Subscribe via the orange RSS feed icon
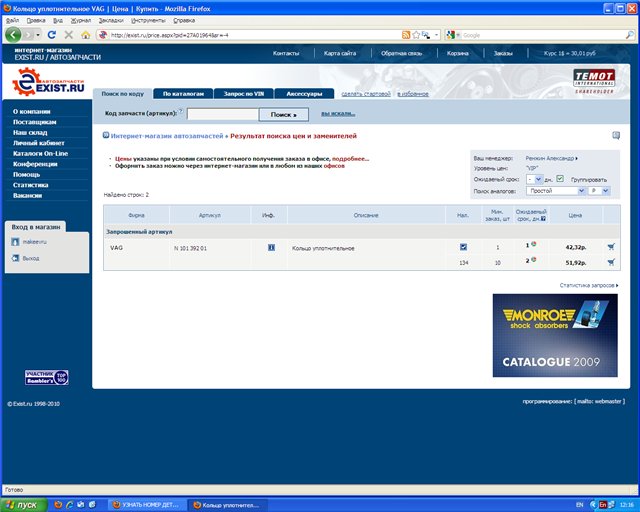The image size is (640, 512). click(x=406, y=35)
